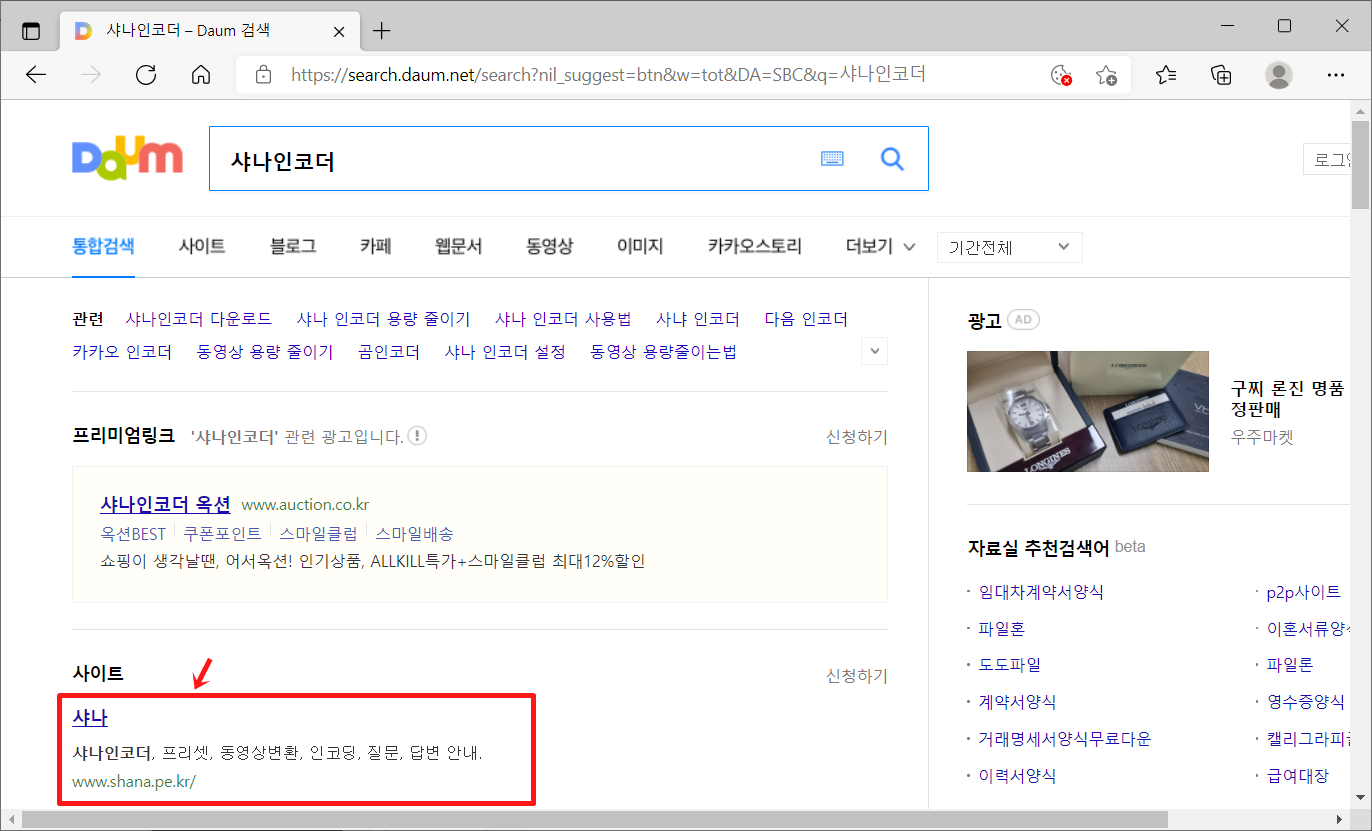Click the Daum logo
The height and width of the screenshot is (831, 1372).
127,157
